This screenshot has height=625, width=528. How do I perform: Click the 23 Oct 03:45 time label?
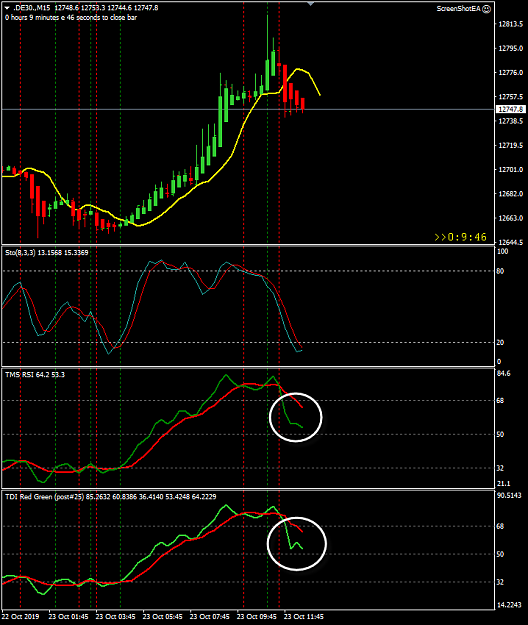pyautogui.click(x=116, y=616)
